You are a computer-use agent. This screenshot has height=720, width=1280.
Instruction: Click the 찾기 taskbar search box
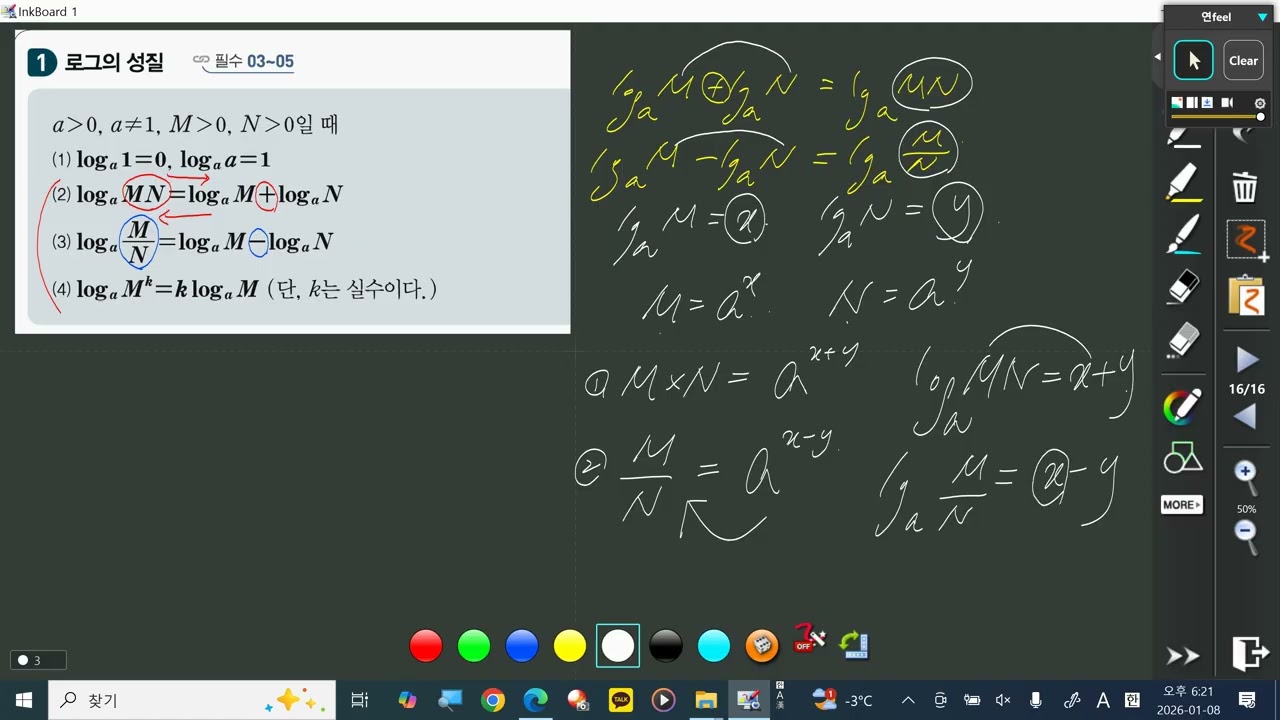coord(192,700)
